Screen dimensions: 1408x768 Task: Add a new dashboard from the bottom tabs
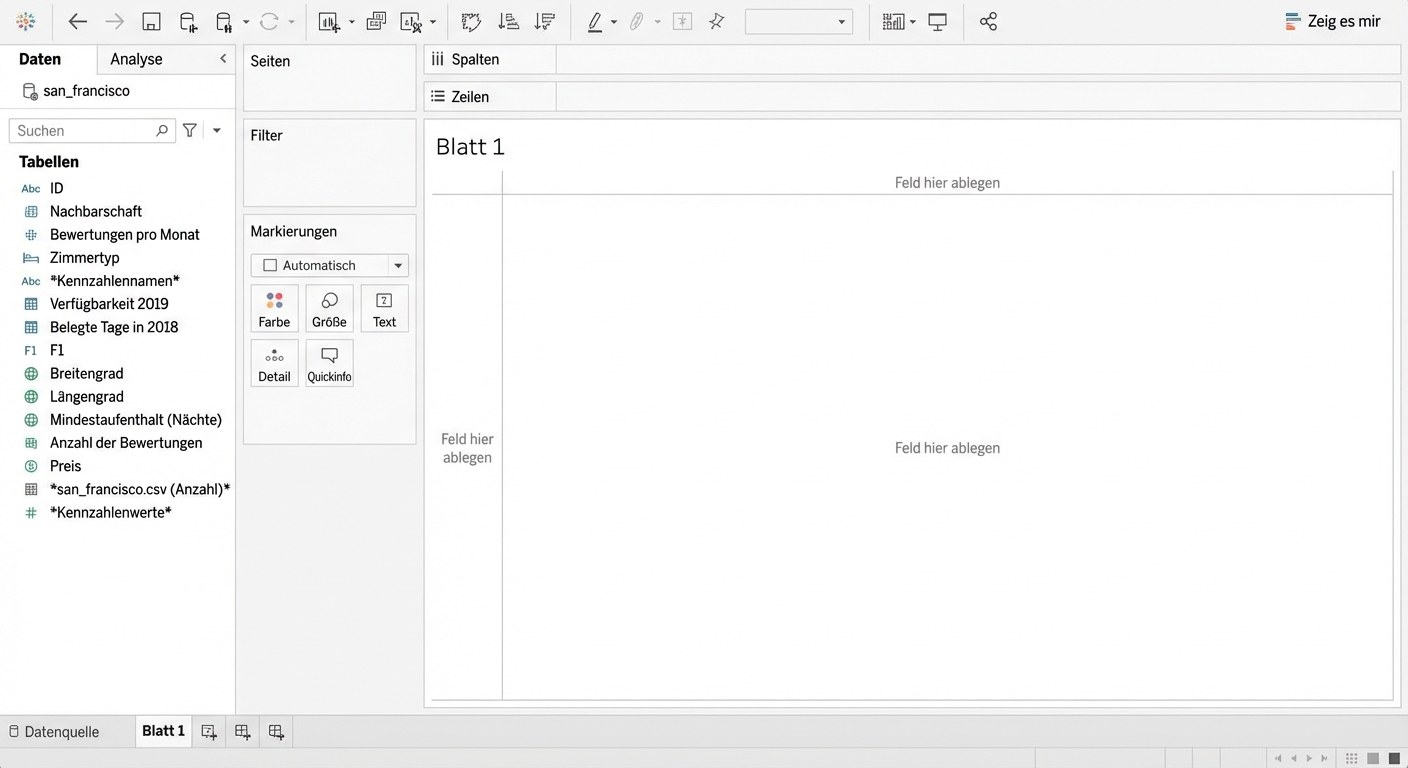[242, 732]
